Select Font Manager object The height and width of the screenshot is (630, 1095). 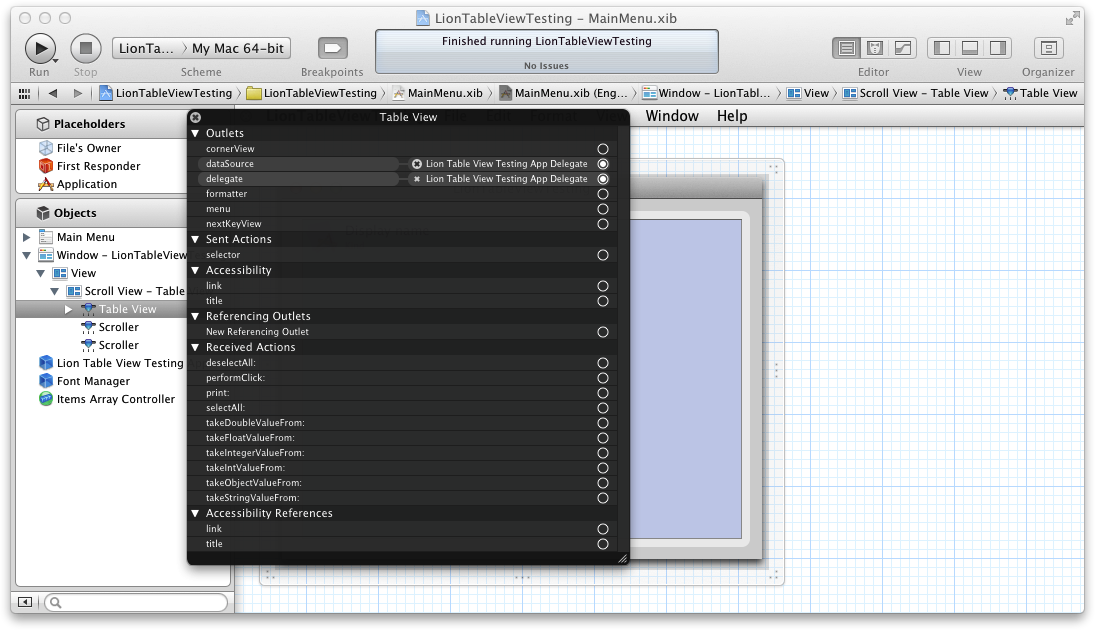[93, 381]
